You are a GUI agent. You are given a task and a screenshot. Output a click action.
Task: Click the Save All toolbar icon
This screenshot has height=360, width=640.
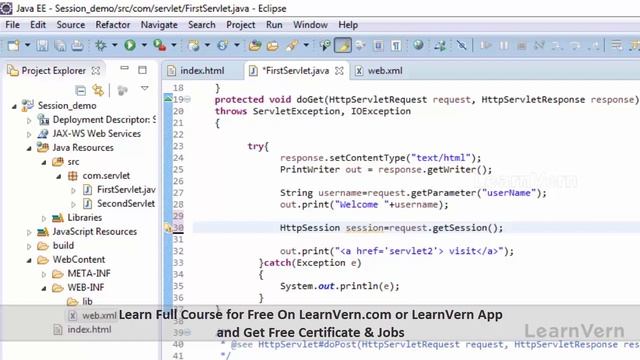coord(60,45)
